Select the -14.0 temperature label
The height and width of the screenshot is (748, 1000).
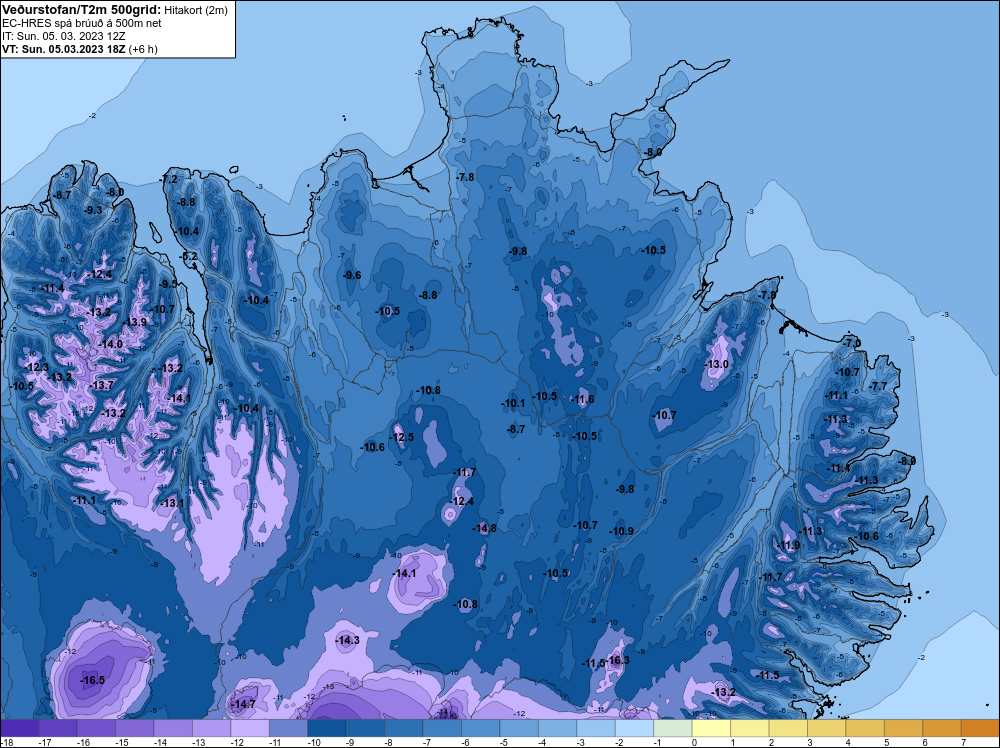click(110, 344)
